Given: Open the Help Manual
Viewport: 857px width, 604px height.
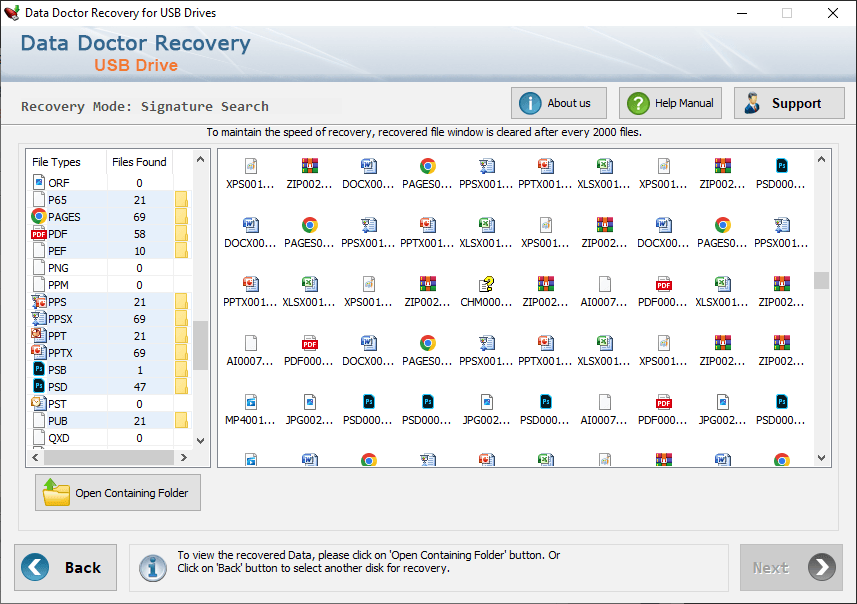Looking at the screenshot, I should (670, 103).
